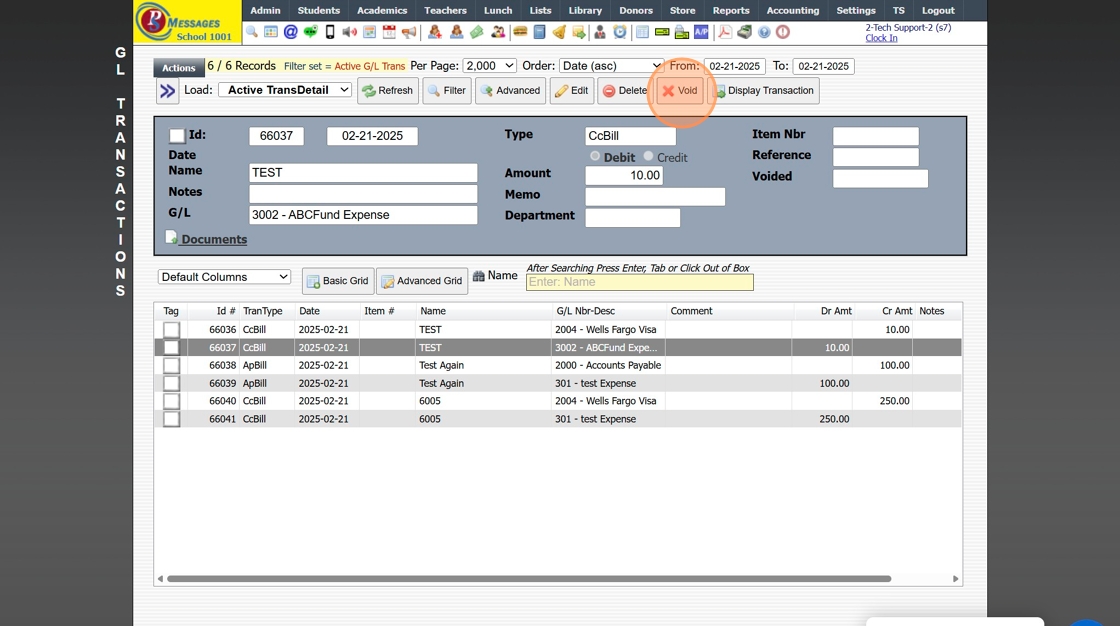Open the Documents link
Viewport: 1120px width, 626px height.
(213, 240)
